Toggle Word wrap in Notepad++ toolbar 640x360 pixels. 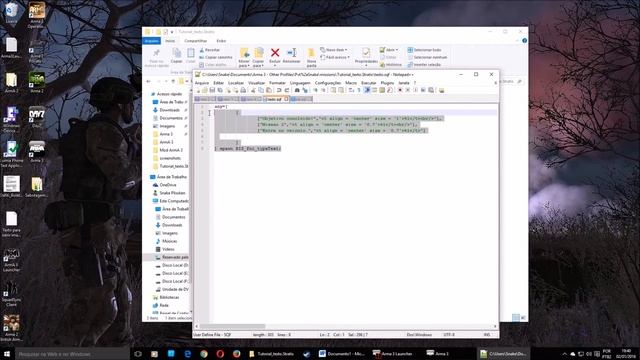(x=350, y=90)
